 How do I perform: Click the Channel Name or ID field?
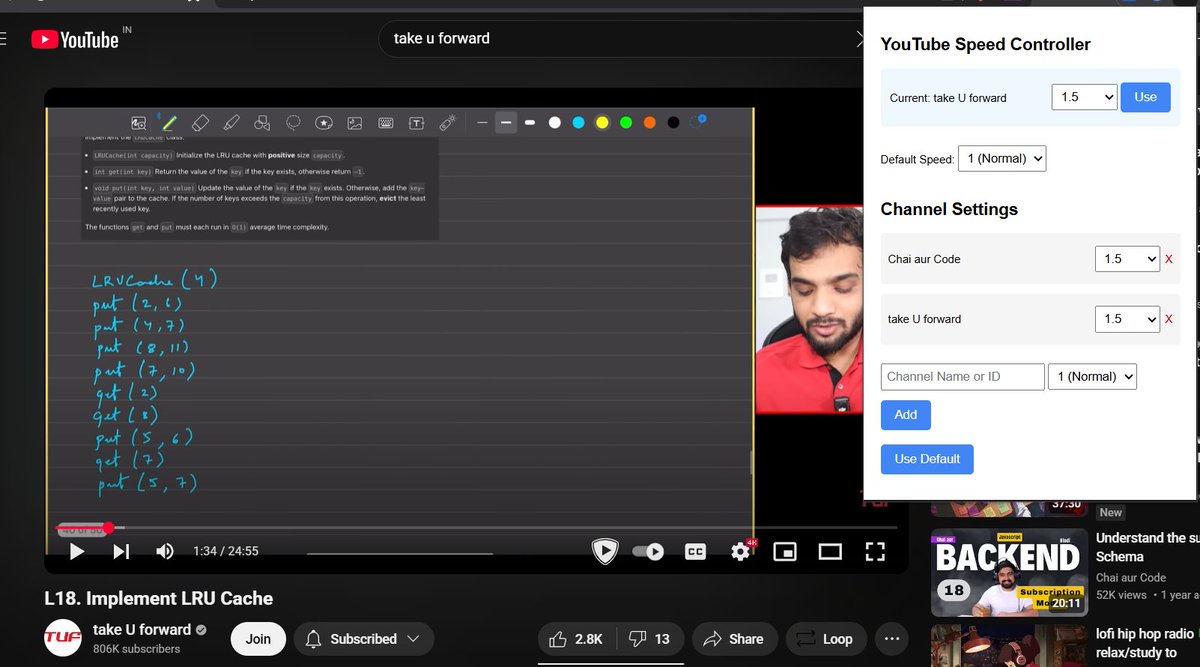963,376
